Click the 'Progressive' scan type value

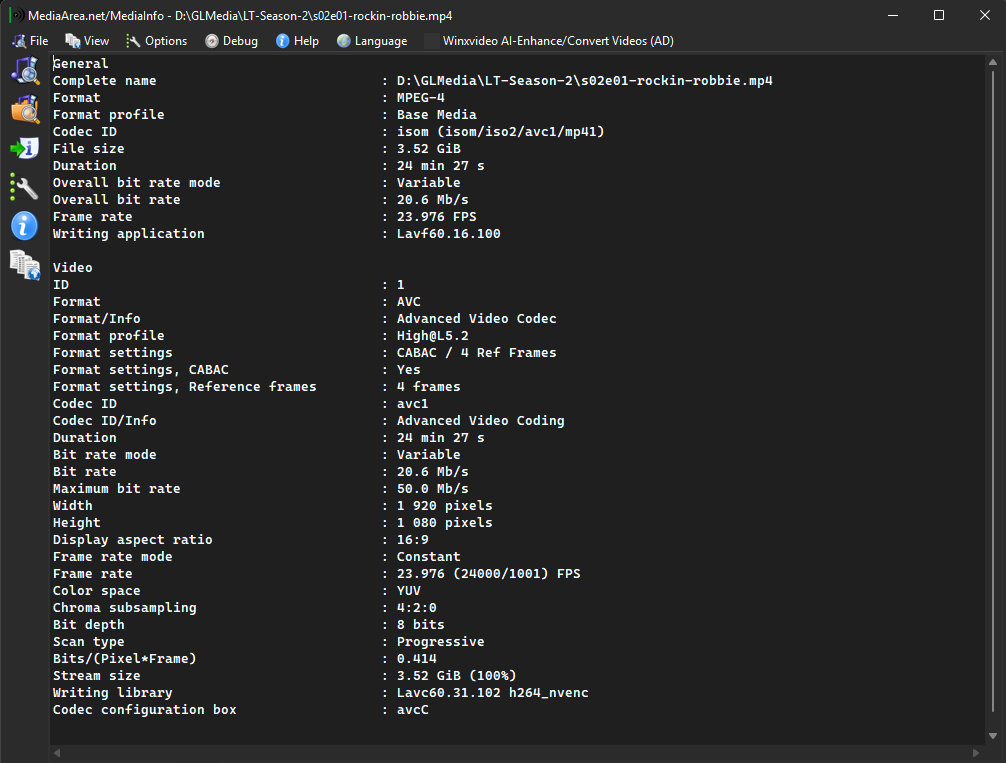(x=441, y=642)
